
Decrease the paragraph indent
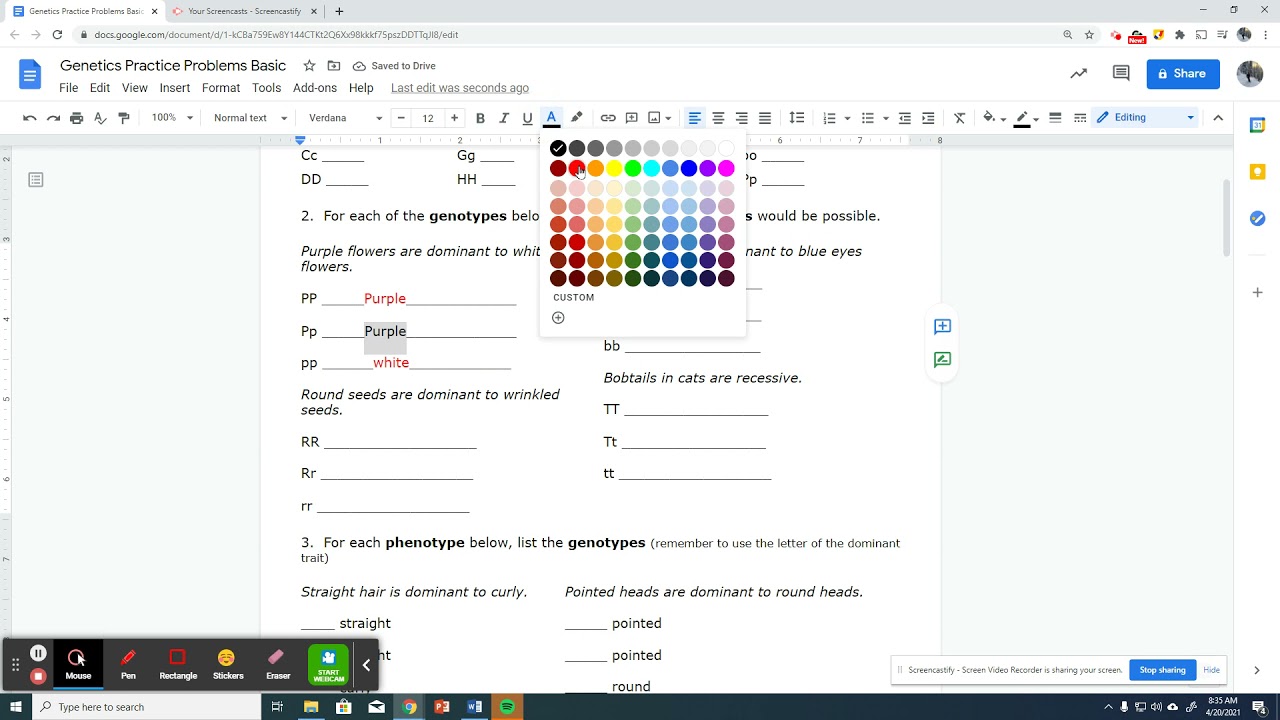905,118
